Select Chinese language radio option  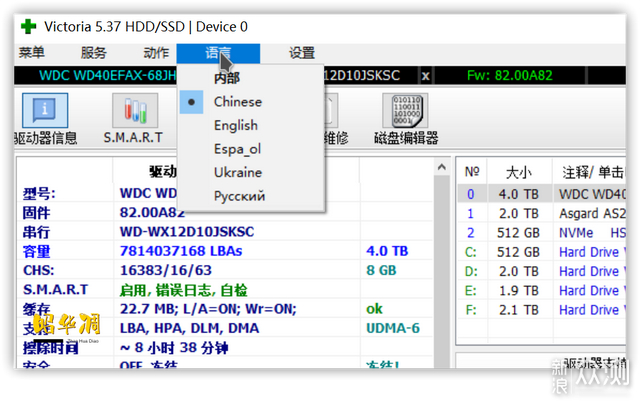point(237,102)
